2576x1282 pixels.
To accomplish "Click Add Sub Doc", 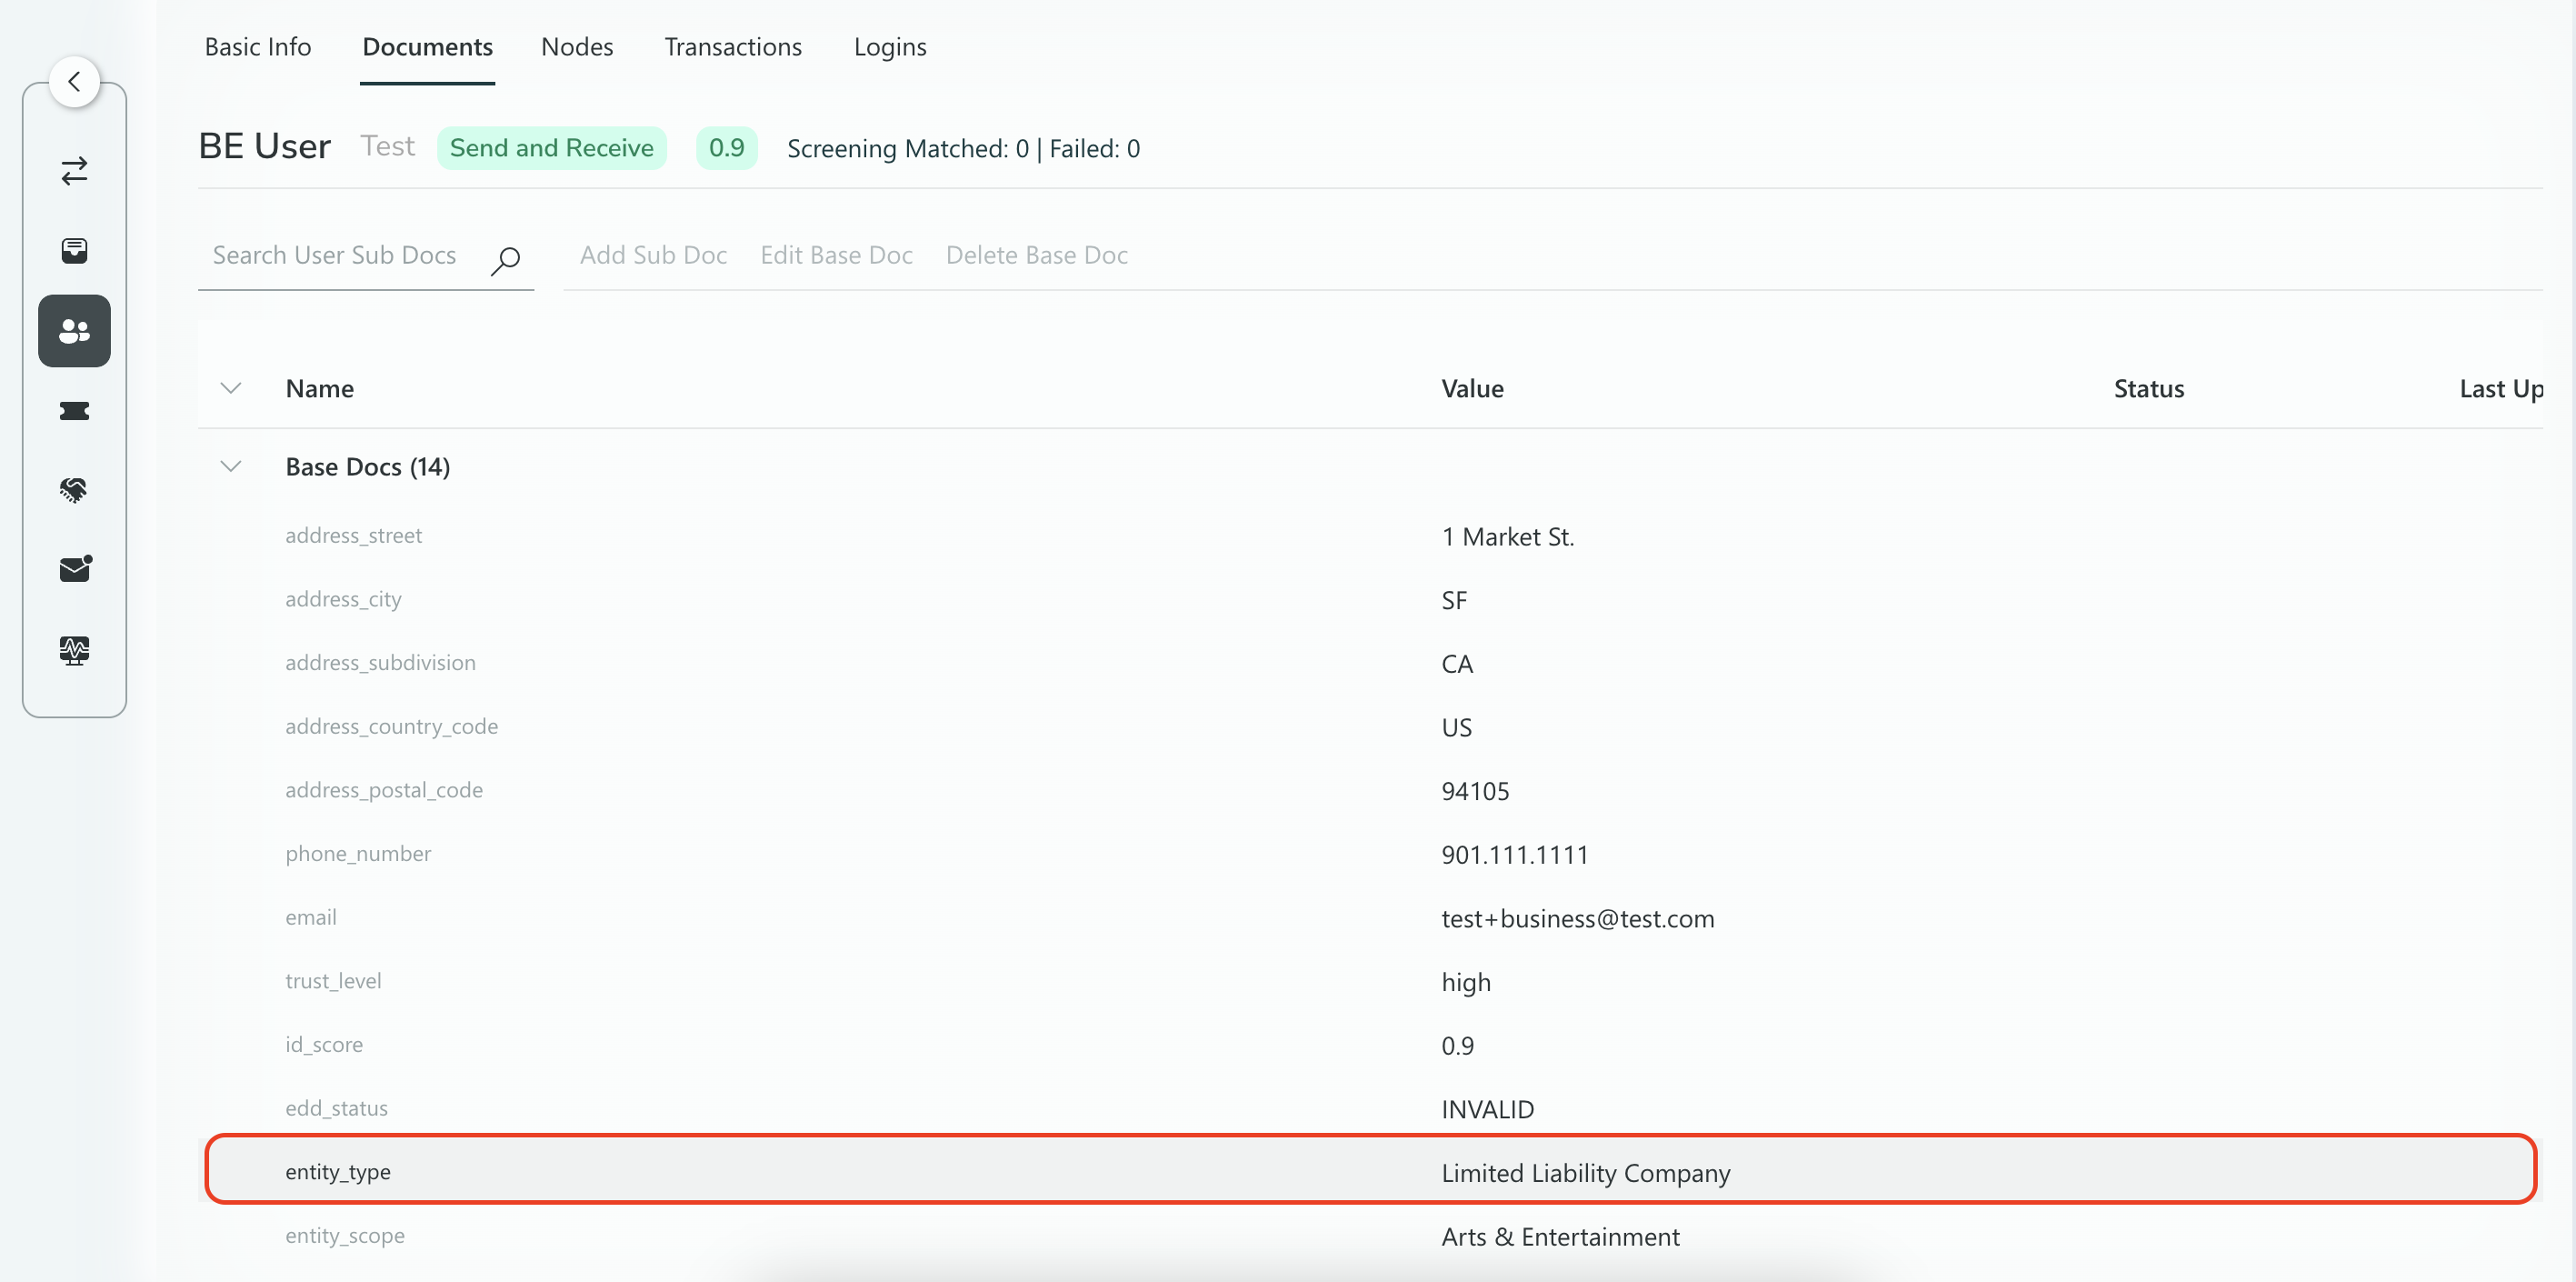I will [653, 255].
